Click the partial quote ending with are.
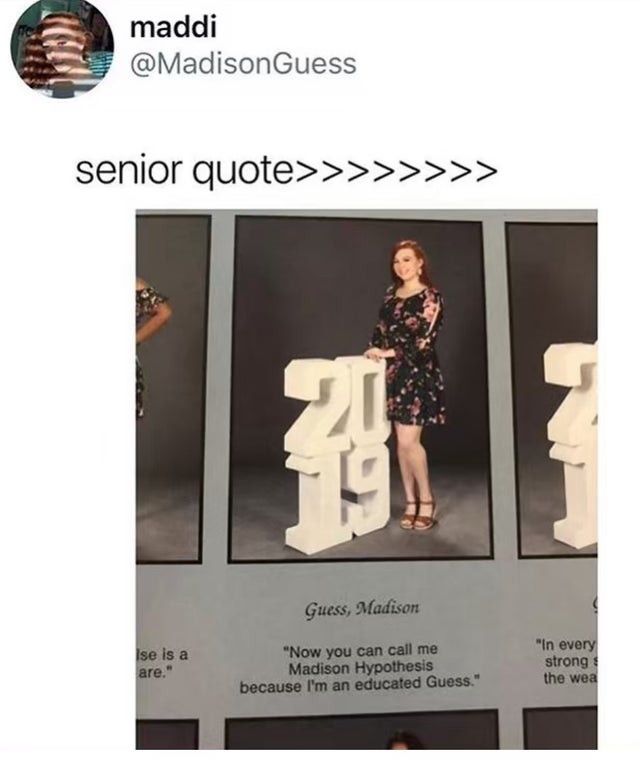This screenshot has width=640, height=771. (162, 663)
